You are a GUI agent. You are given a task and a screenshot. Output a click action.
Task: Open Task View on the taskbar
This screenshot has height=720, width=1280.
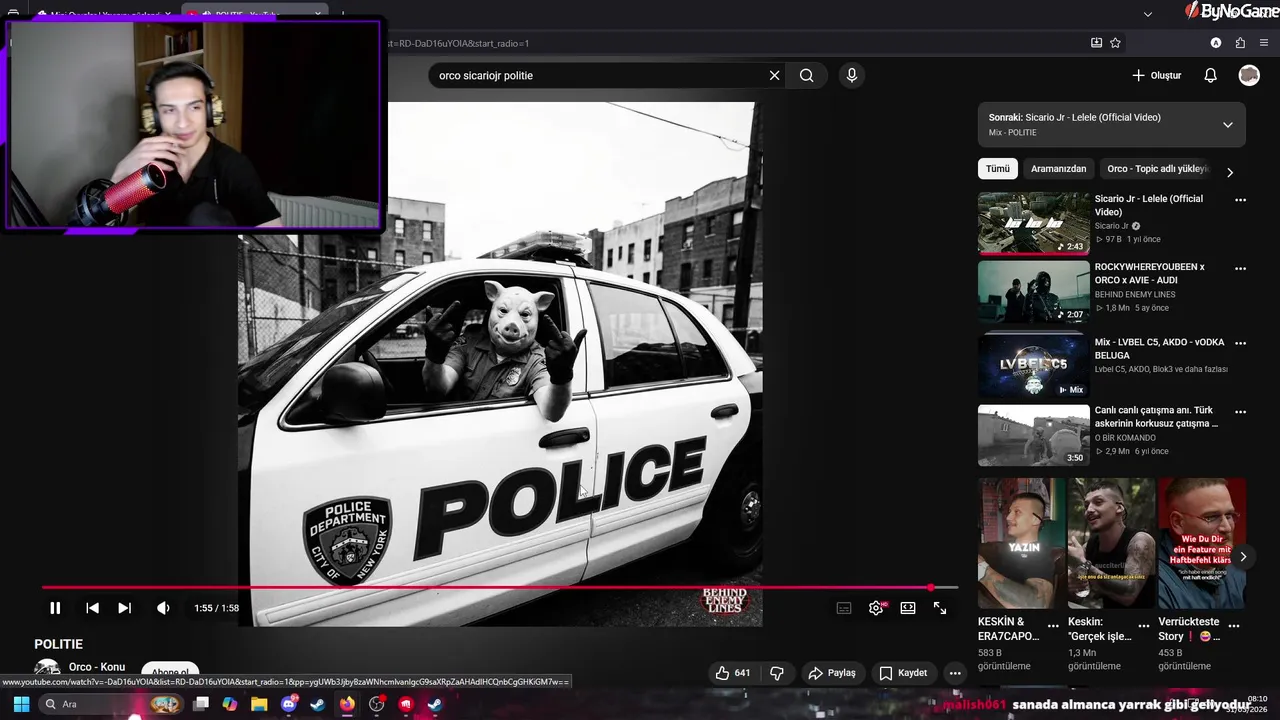201,704
